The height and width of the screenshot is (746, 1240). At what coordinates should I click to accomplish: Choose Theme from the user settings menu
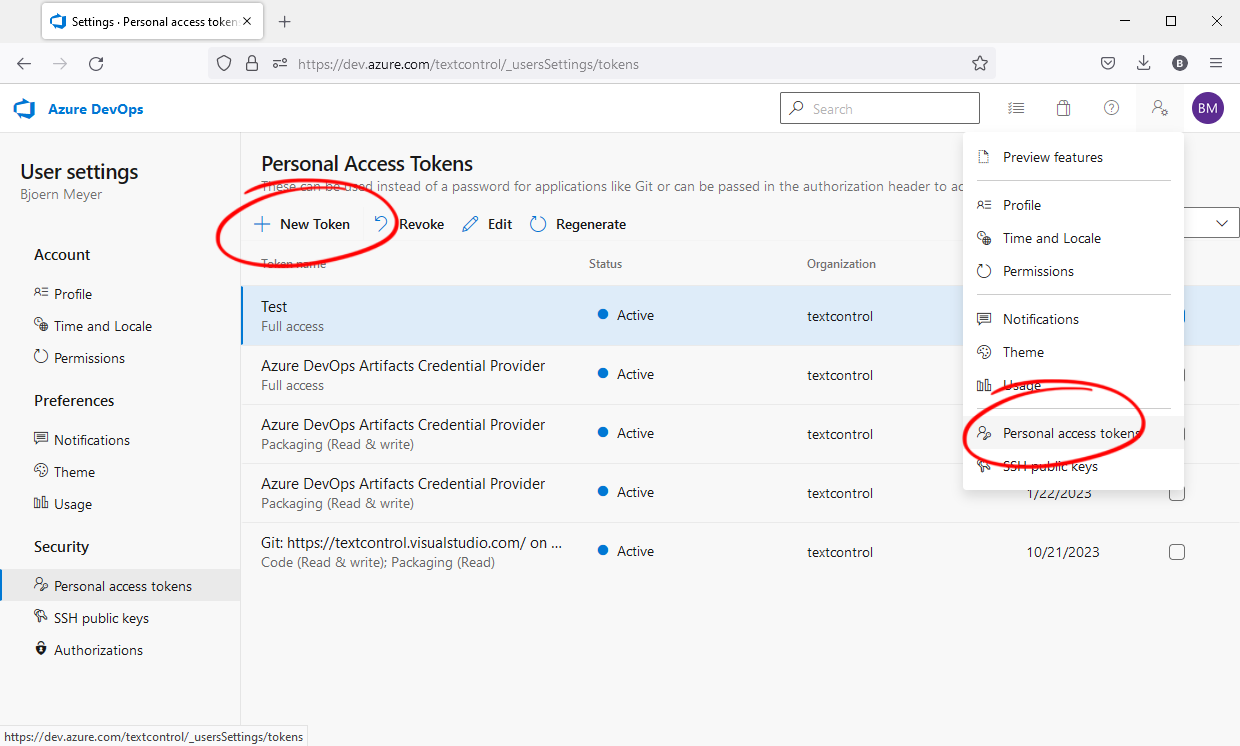pos(1023,352)
